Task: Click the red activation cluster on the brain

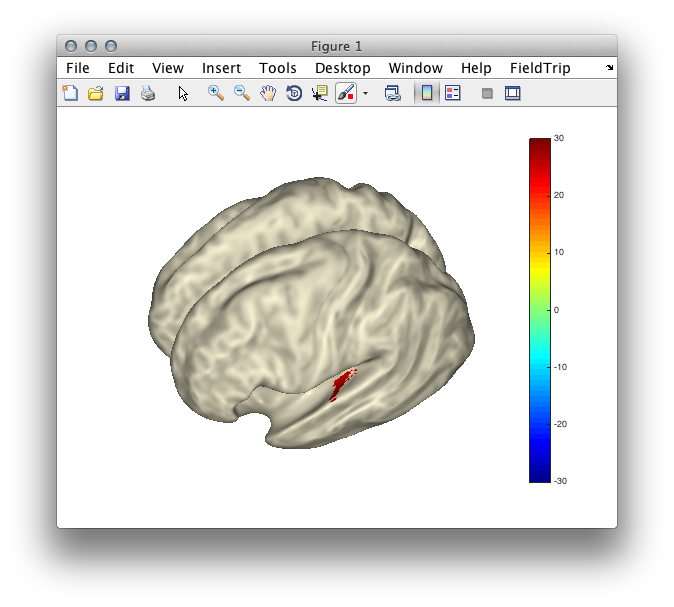Action: pos(341,384)
